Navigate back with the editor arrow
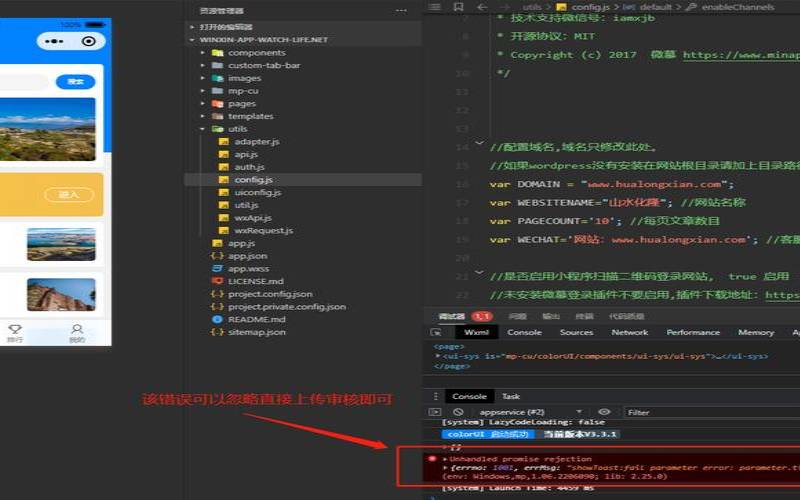 pyautogui.click(x=482, y=7)
